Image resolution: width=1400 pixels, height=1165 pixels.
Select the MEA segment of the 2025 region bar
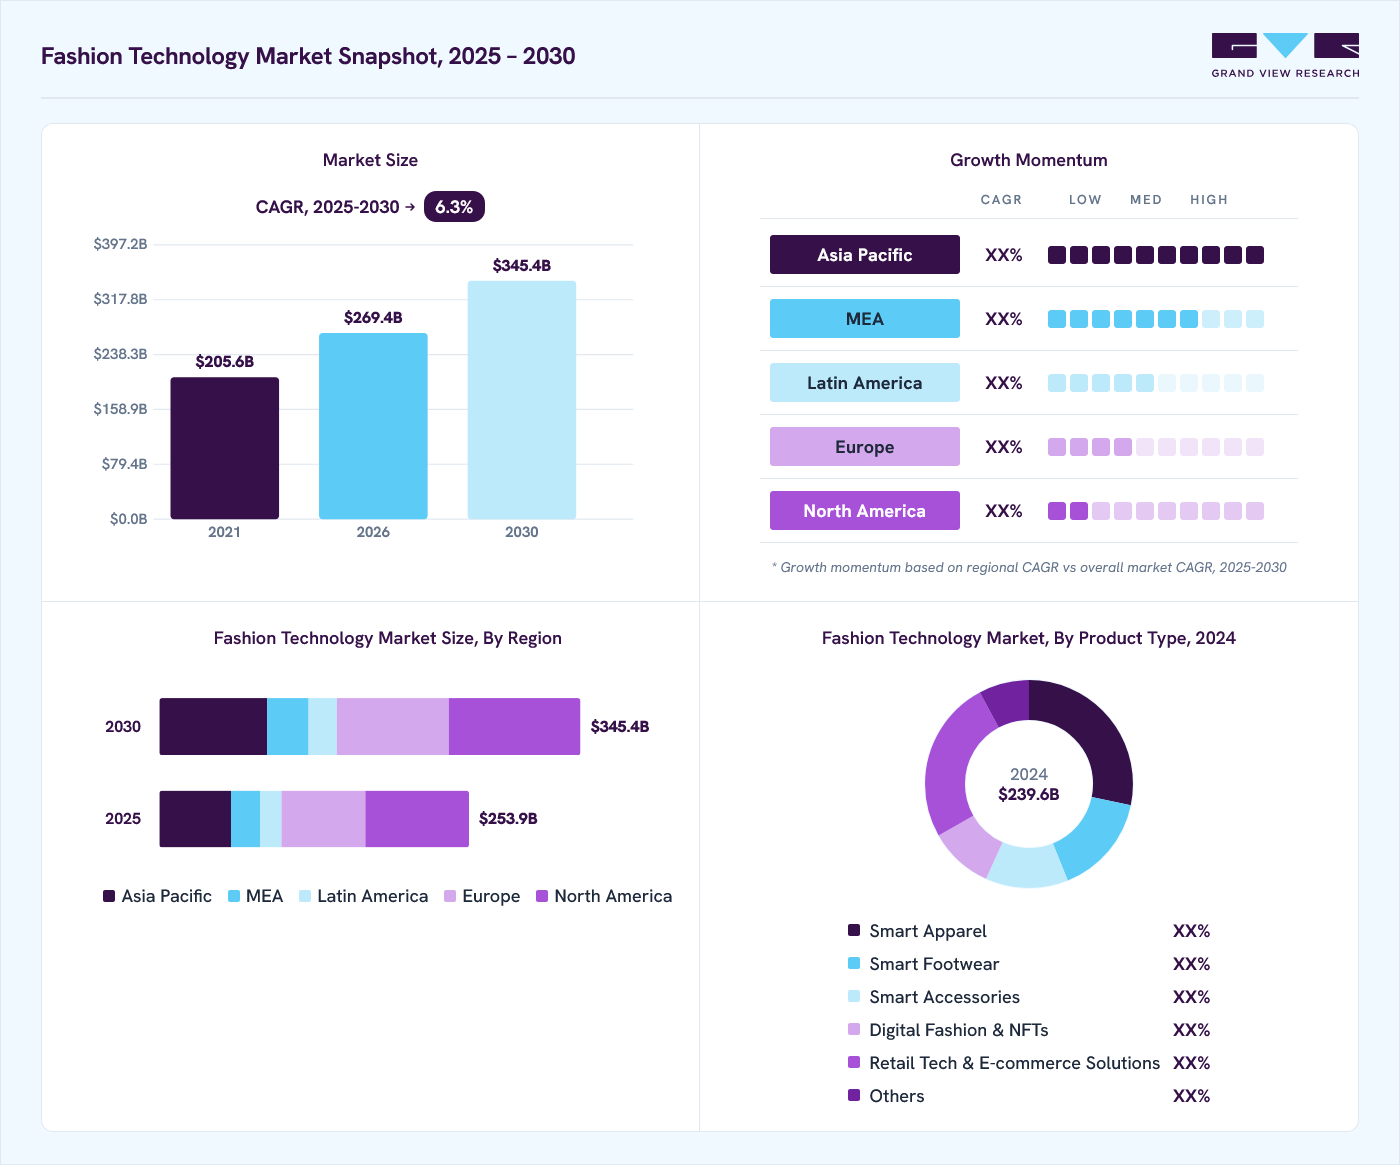[x=245, y=819]
